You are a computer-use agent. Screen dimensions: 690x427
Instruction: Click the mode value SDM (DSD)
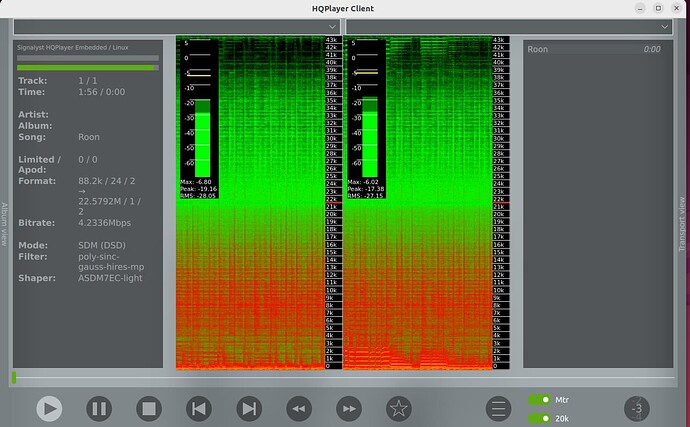pos(102,246)
